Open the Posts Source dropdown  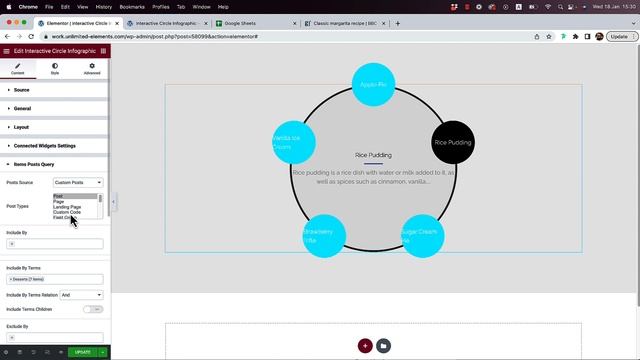(x=78, y=182)
